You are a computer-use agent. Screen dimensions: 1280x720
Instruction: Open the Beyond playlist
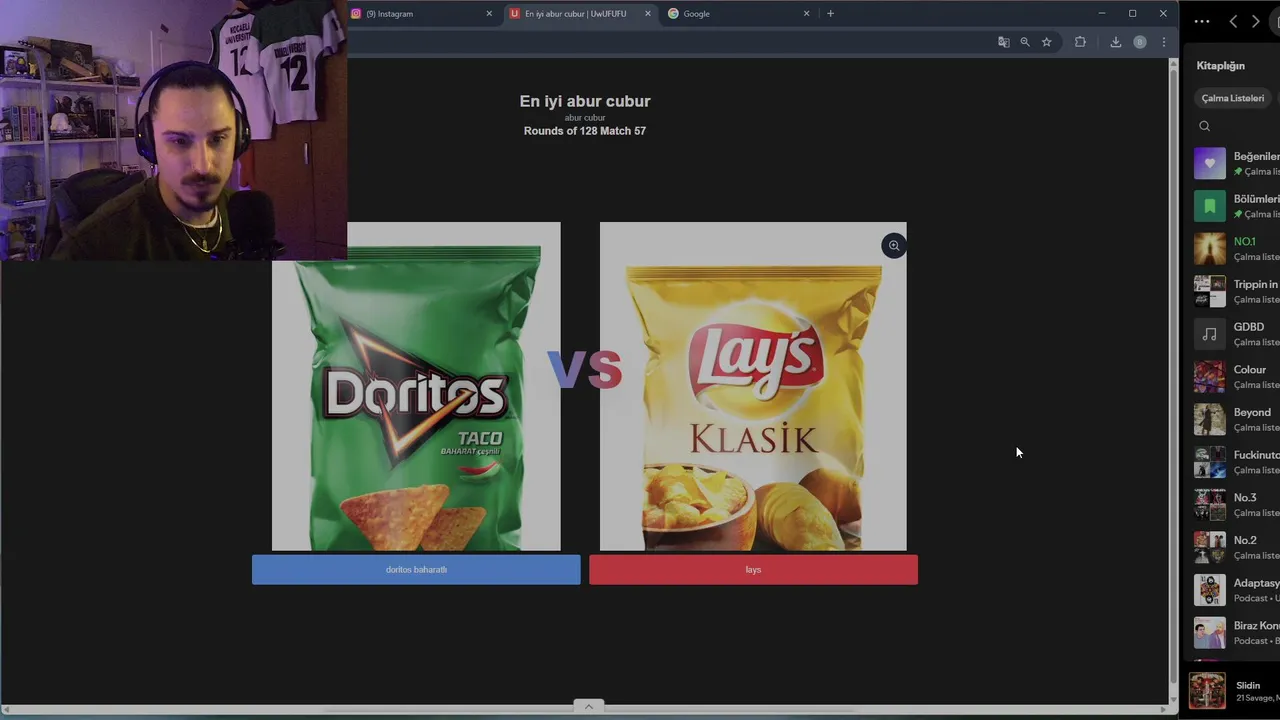coord(1237,419)
